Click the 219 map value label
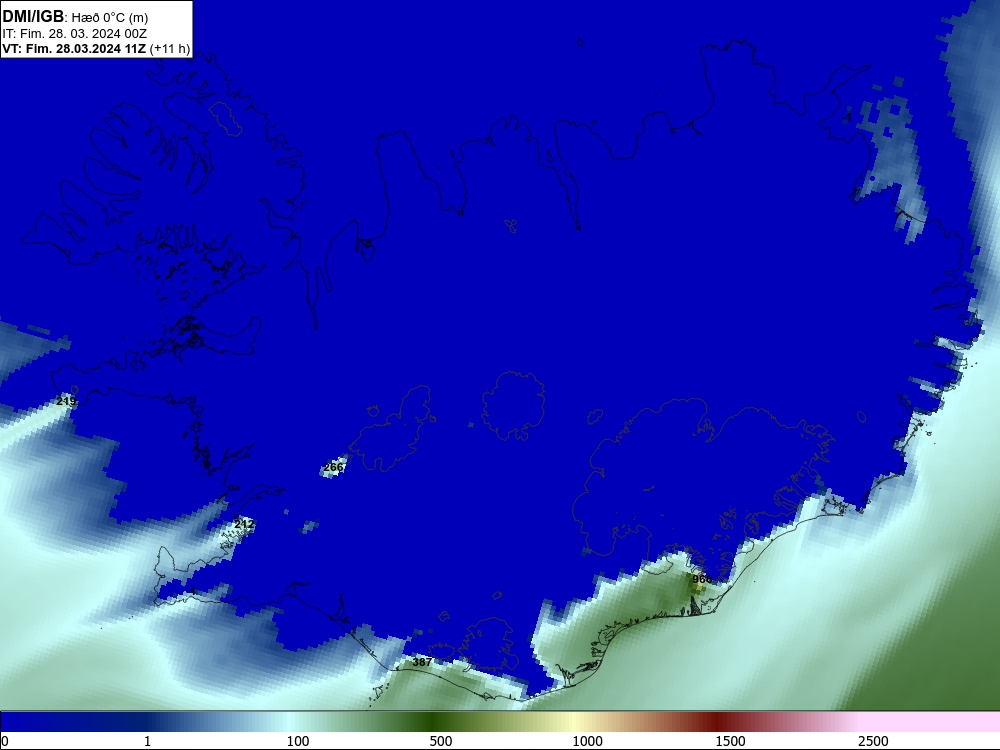1000x750 pixels. [x=66, y=401]
